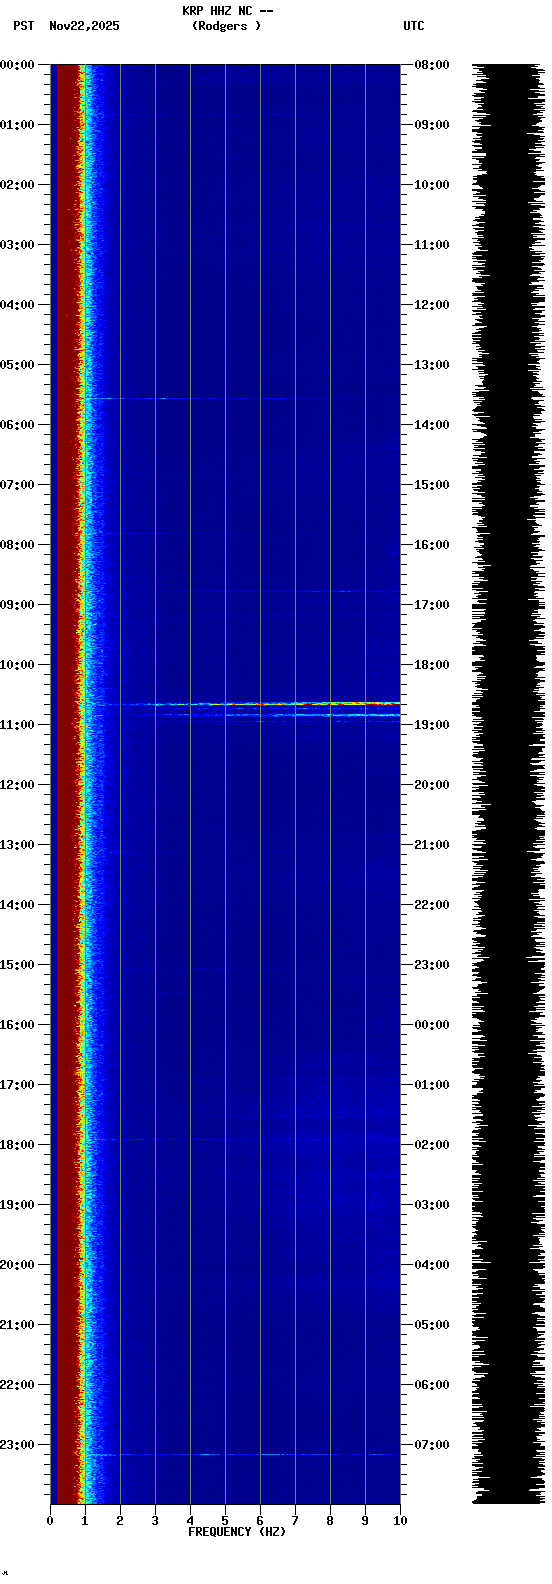Screen dimensions: 552x1584
Task: Click the '07:00' PST time label
Action: pos(17,485)
